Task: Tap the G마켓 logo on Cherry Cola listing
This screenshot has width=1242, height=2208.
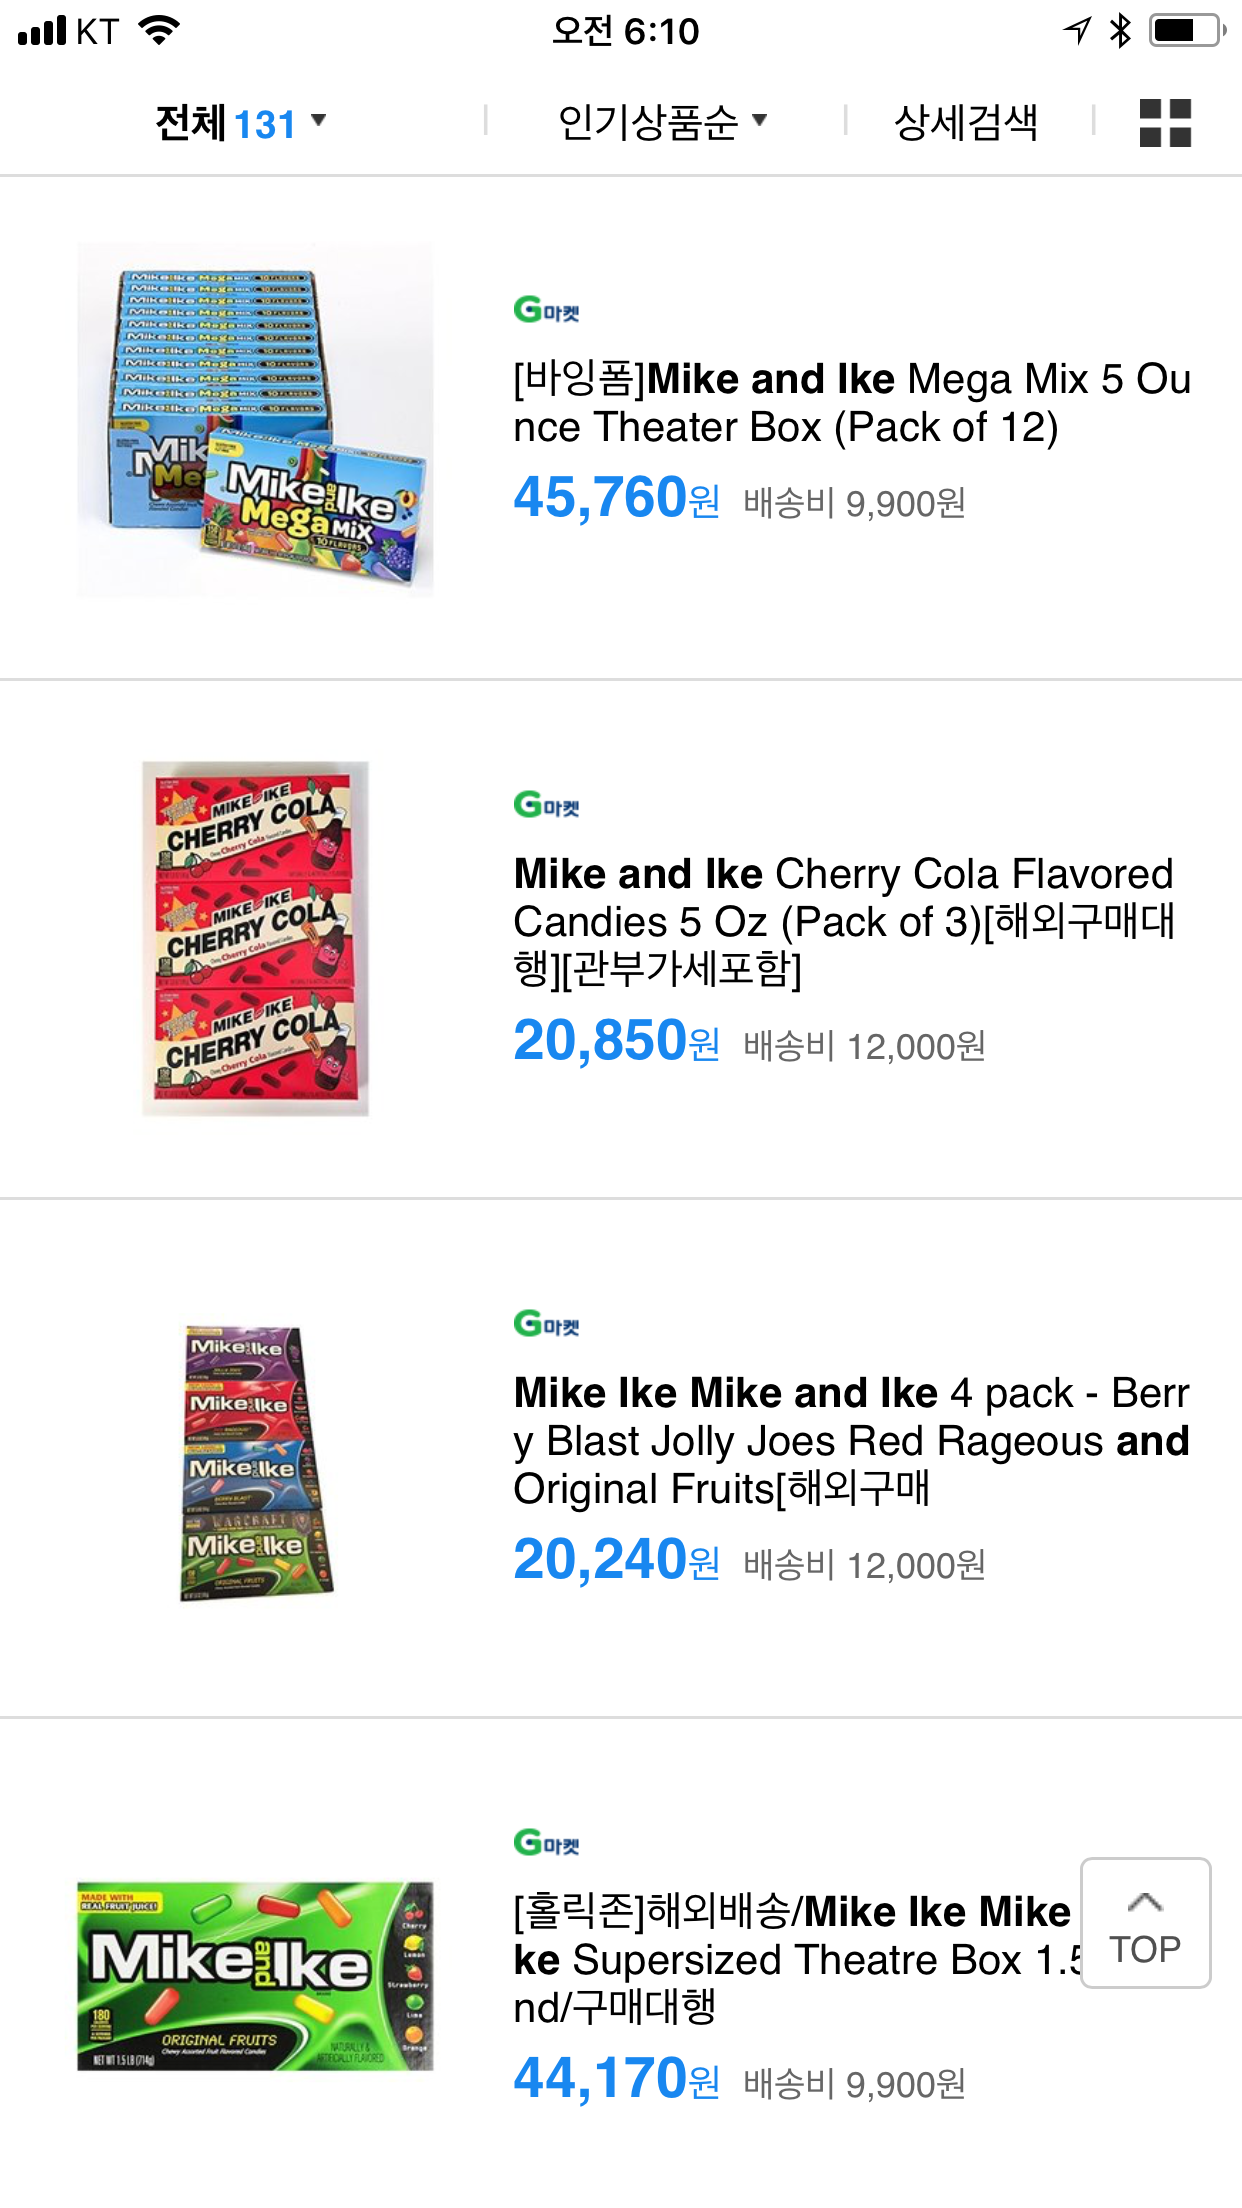Action: pos(546,805)
